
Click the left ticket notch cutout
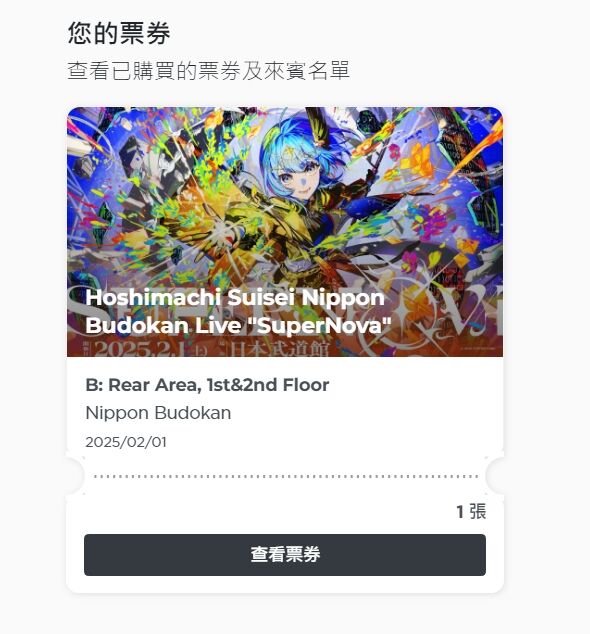[74, 476]
